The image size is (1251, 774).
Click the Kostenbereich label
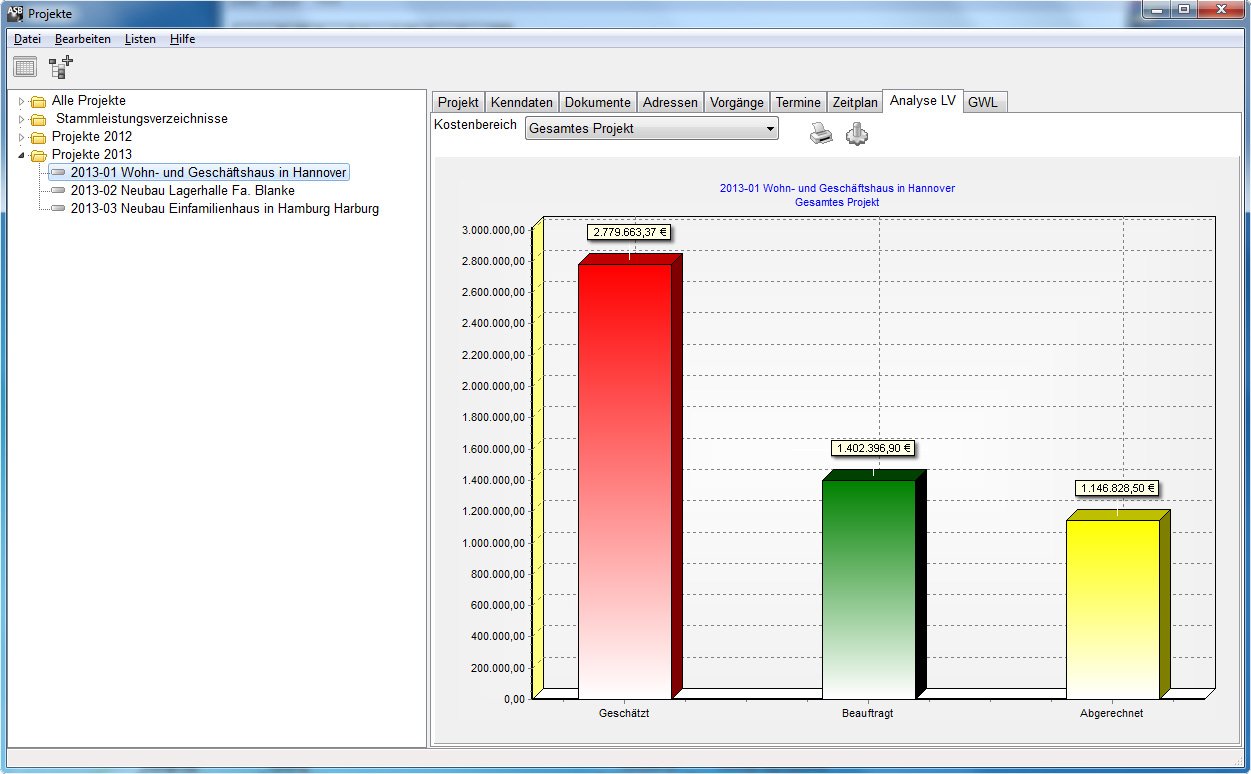tap(476, 125)
